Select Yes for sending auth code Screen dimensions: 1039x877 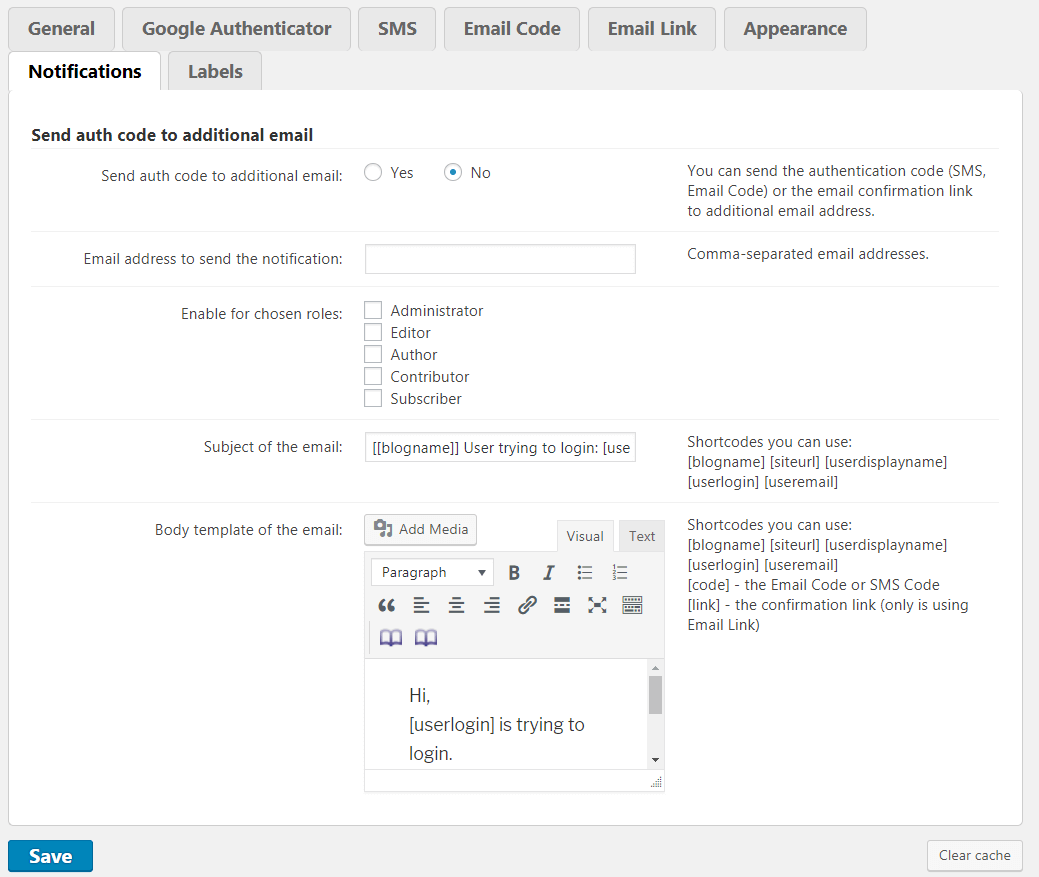pyautogui.click(x=373, y=173)
